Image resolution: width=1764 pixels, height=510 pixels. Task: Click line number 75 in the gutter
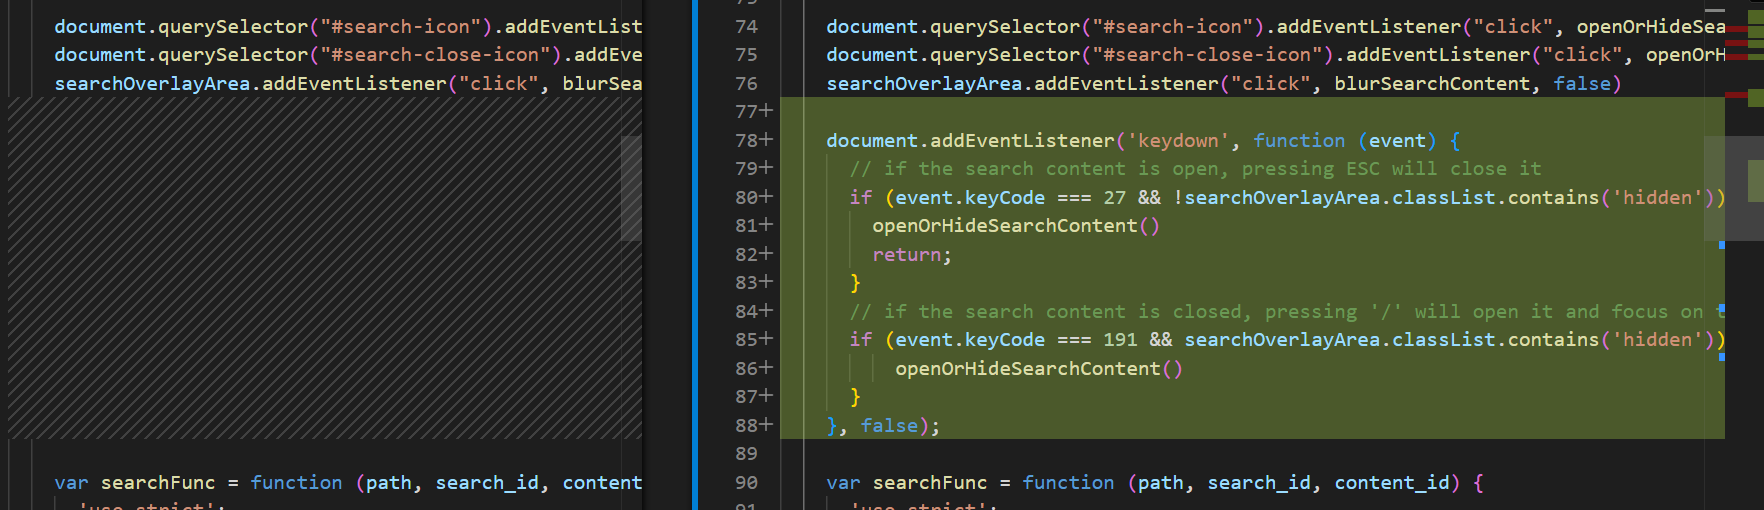coord(746,55)
